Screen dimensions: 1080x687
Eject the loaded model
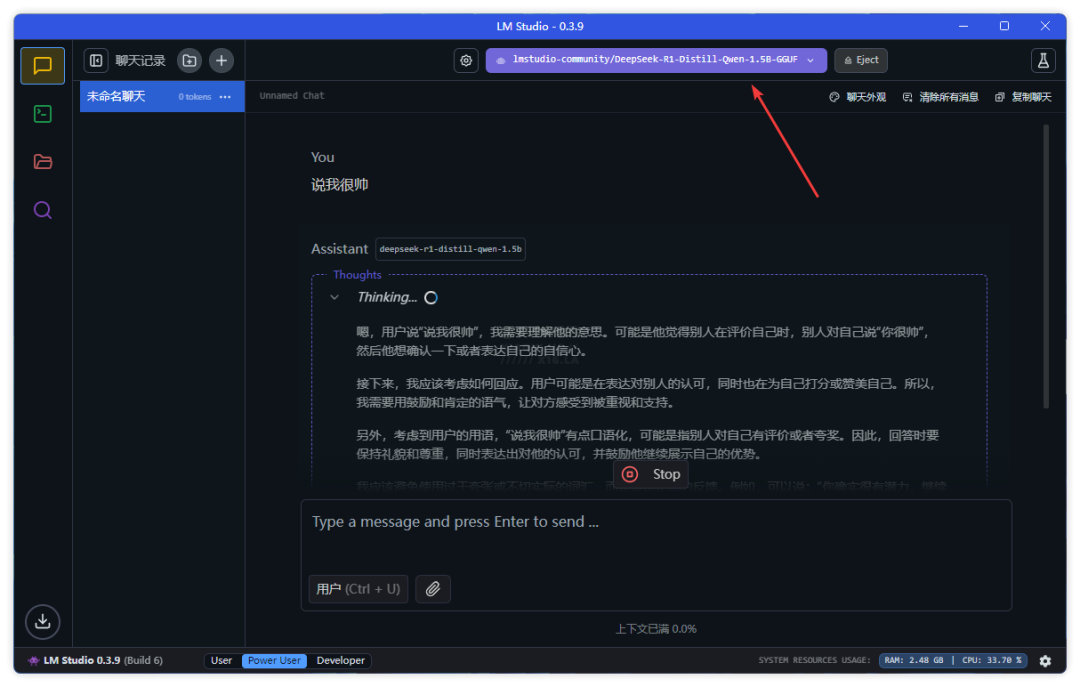point(861,61)
